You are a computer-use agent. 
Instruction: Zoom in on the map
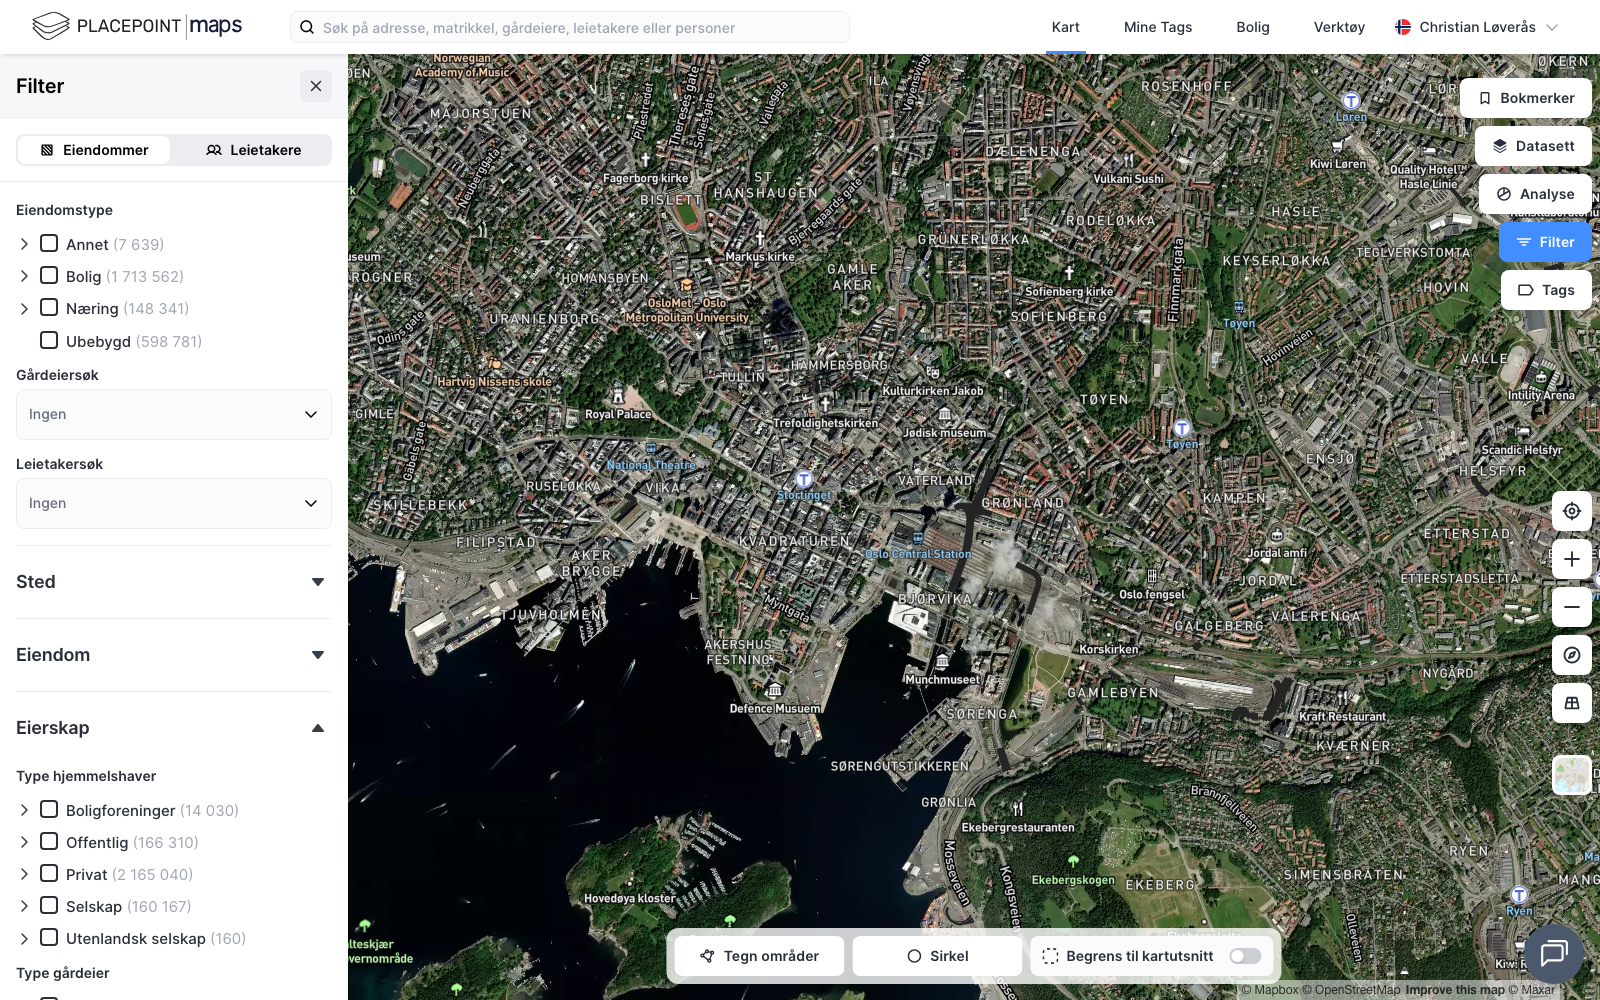[1572, 559]
